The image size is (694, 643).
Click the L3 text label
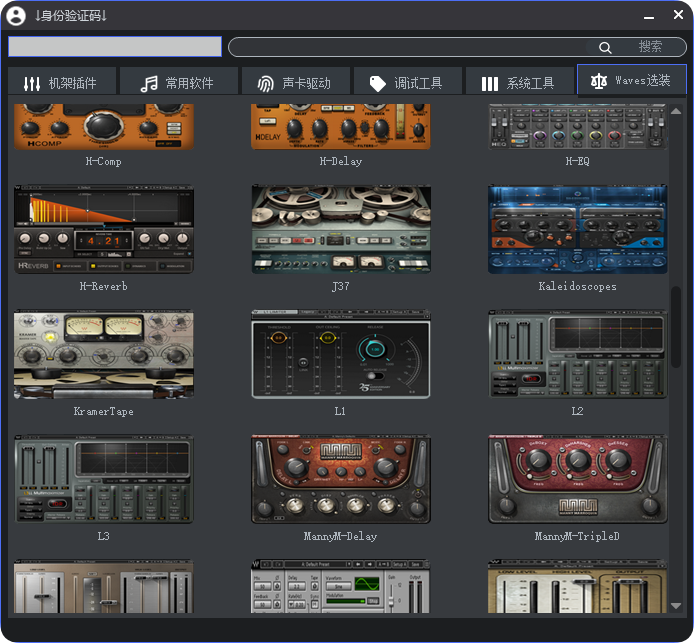point(103,536)
